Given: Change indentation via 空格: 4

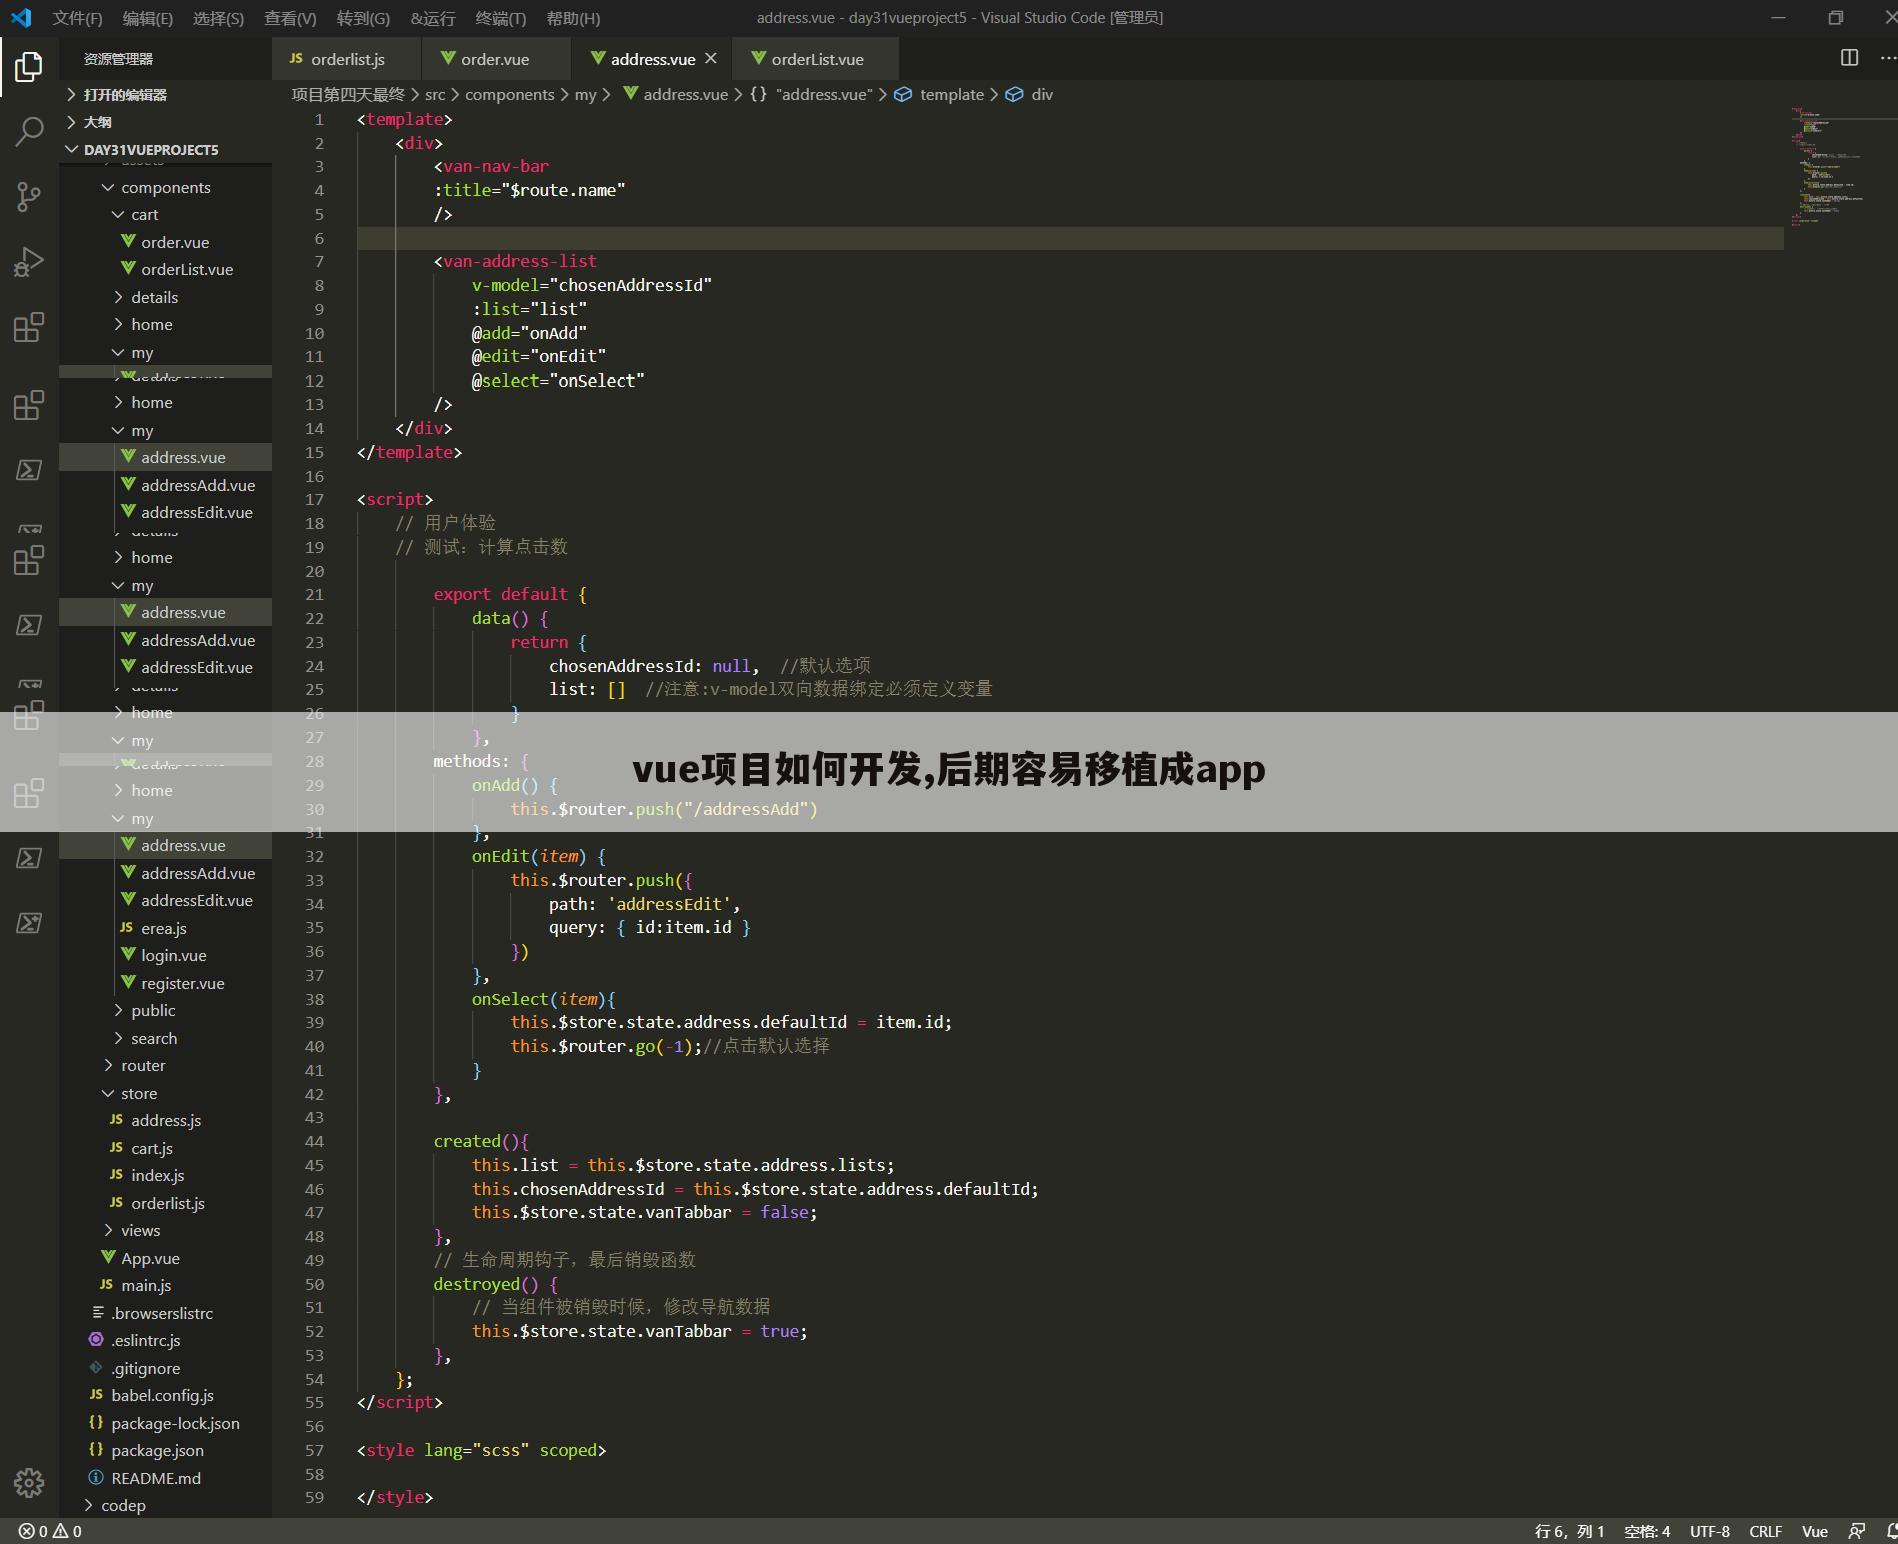Looking at the screenshot, I should (x=1647, y=1531).
